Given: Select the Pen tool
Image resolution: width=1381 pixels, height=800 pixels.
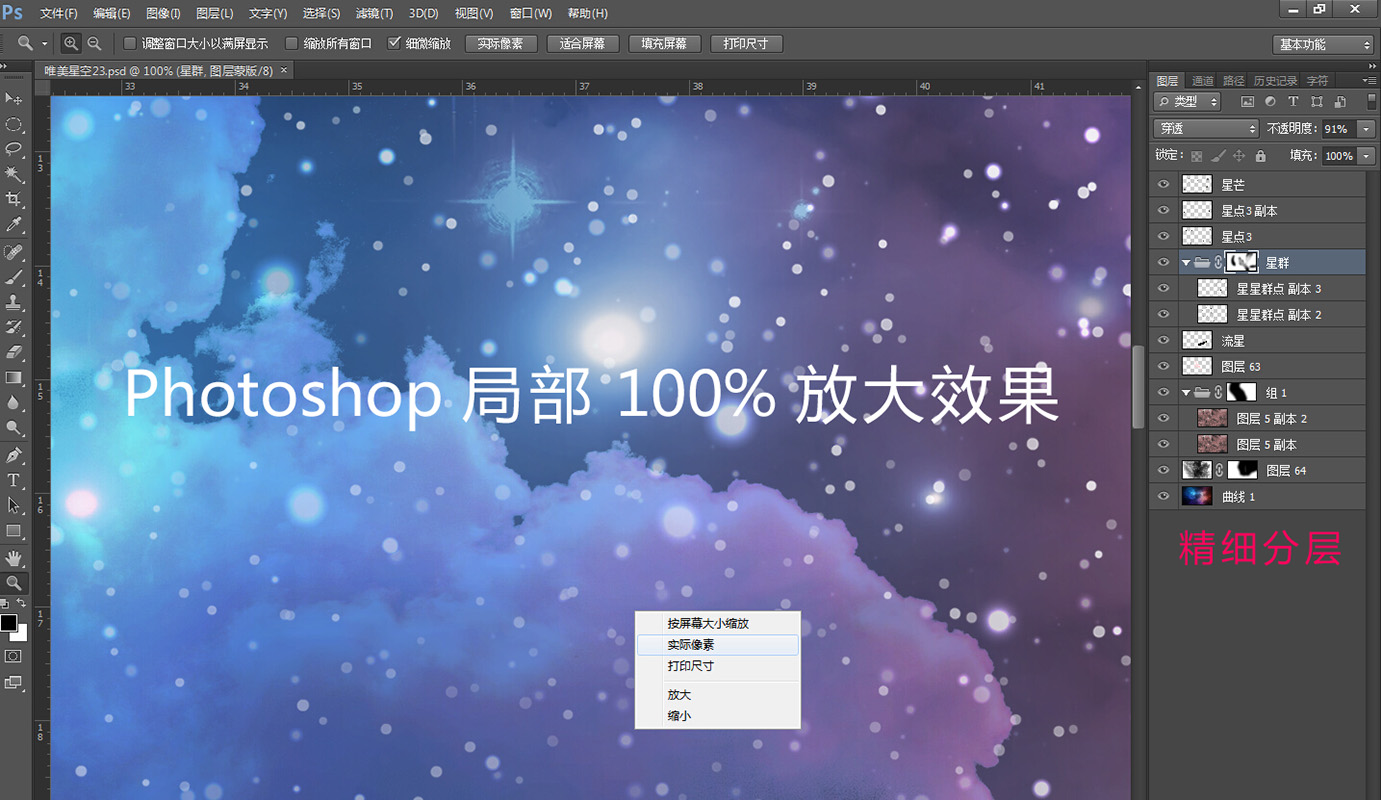Looking at the screenshot, I should tap(14, 455).
